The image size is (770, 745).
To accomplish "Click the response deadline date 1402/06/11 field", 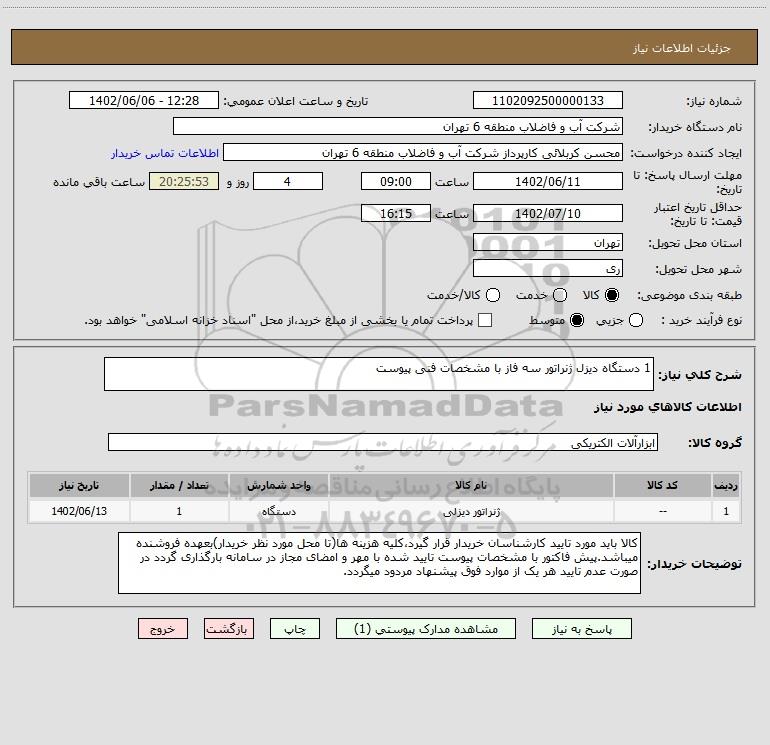I will [x=548, y=181].
